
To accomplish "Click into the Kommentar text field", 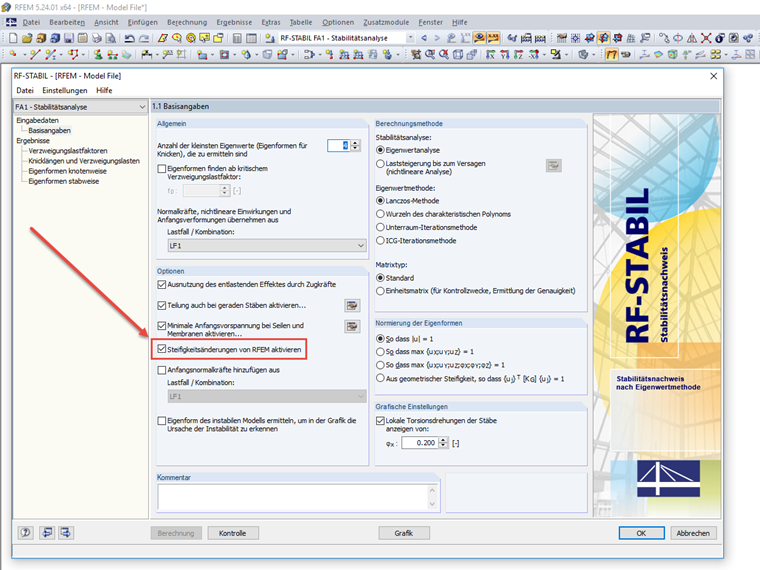I will pyautogui.click(x=293, y=497).
